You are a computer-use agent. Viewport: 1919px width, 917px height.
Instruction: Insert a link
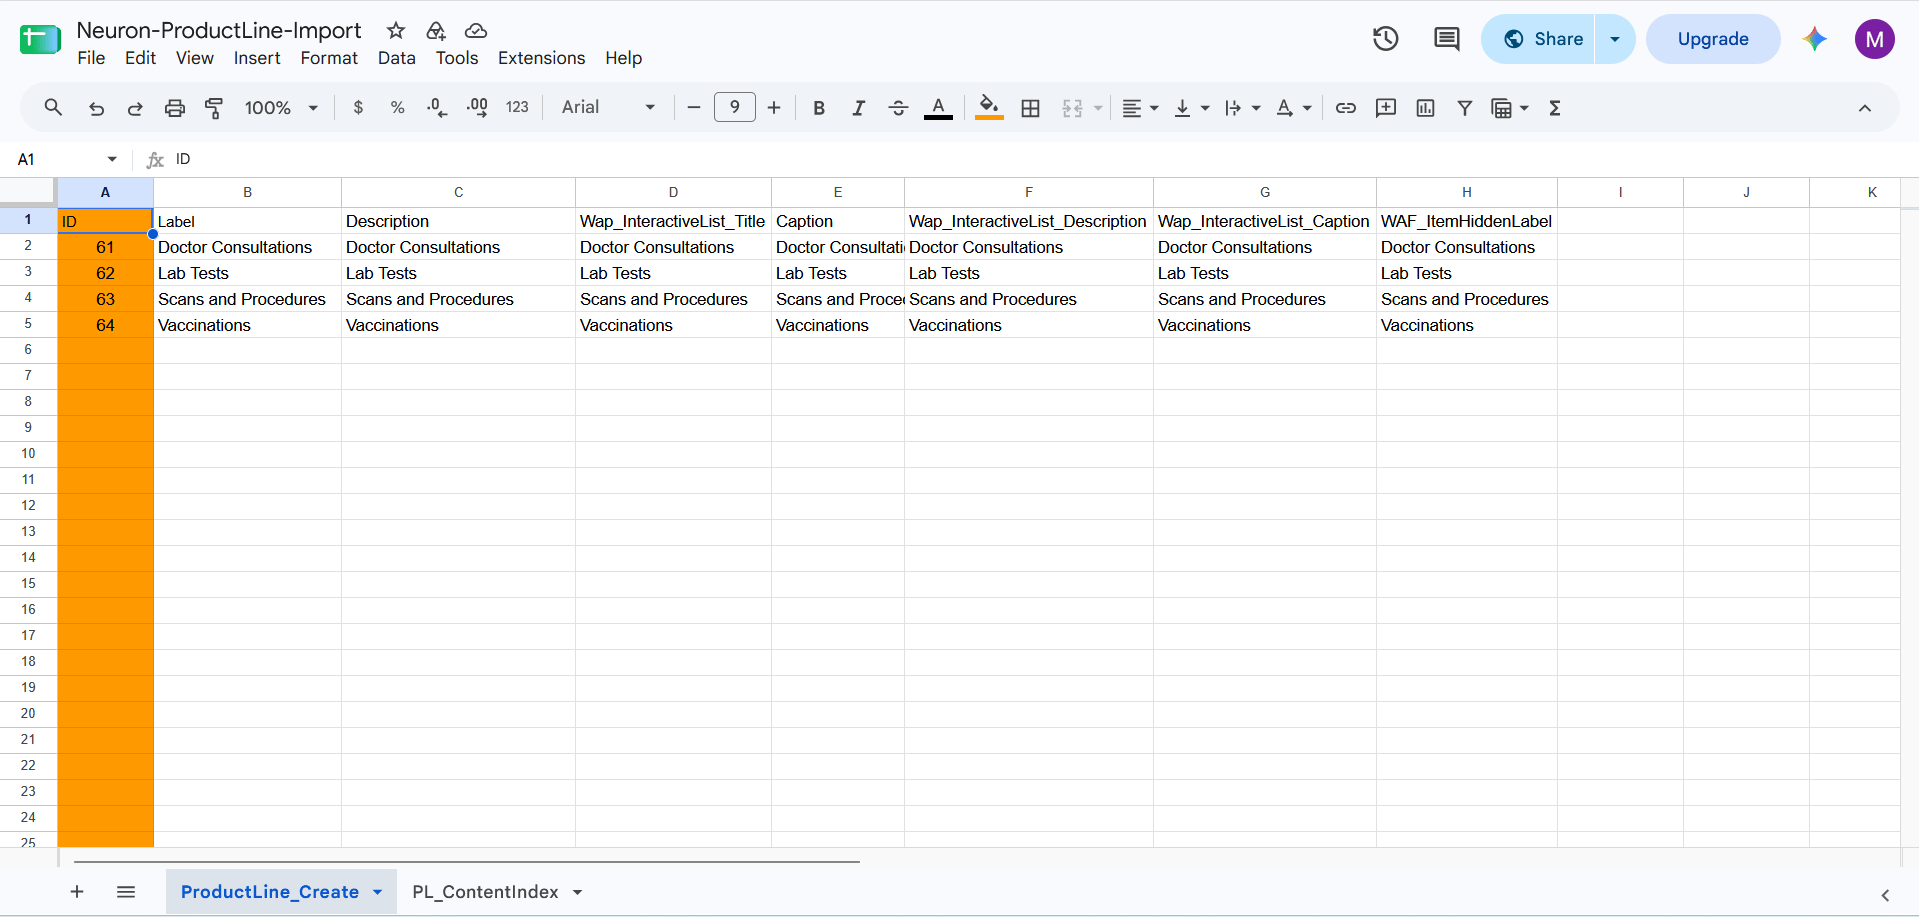(1346, 108)
